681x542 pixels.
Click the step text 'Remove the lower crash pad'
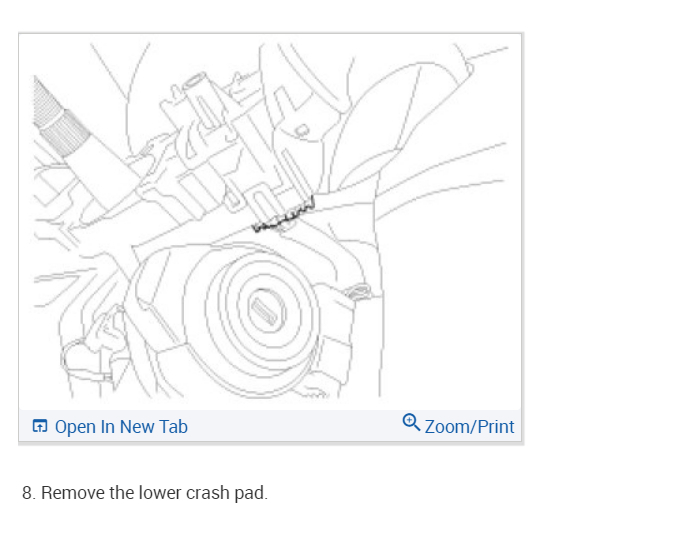click(x=154, y=493)
